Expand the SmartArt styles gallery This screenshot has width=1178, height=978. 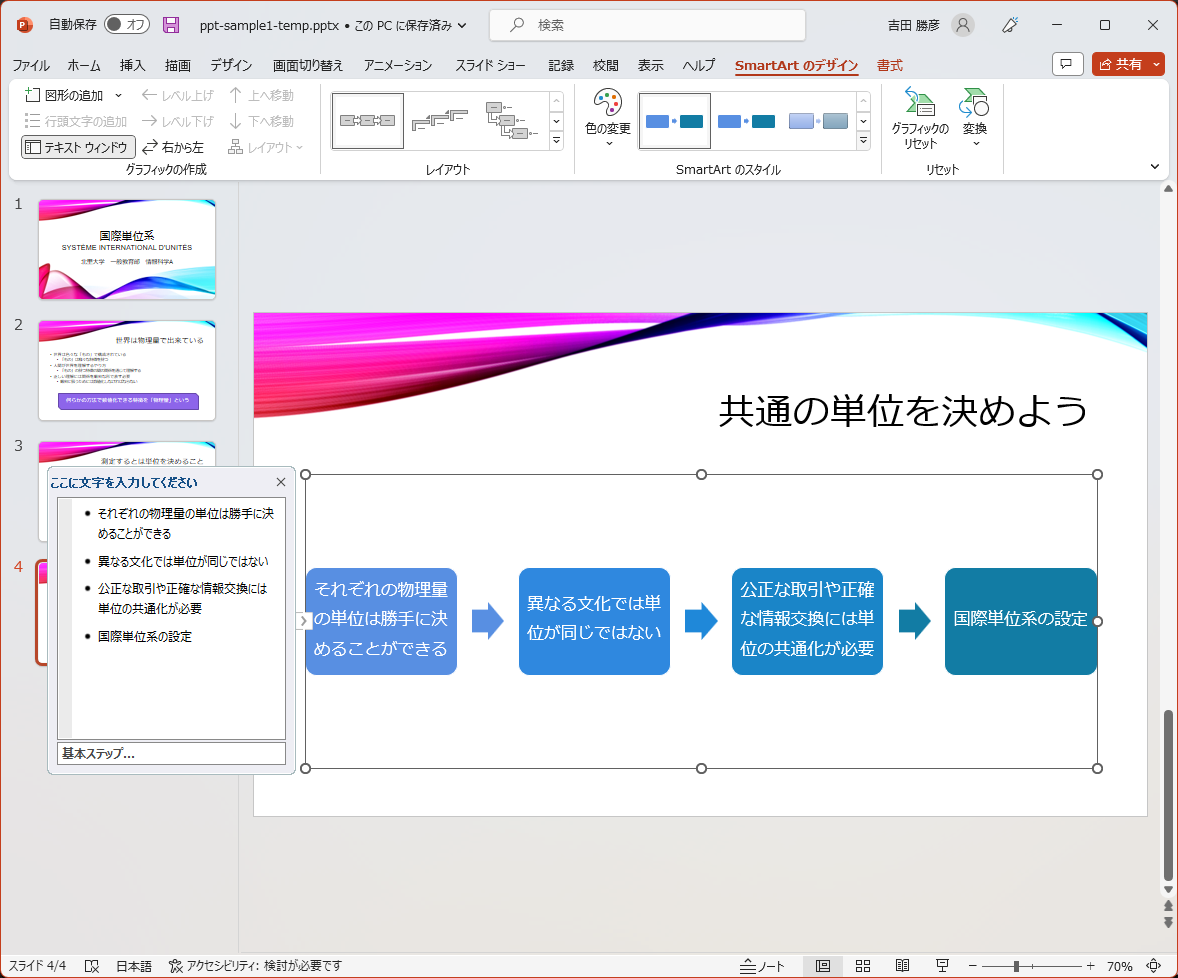point(863,140)
